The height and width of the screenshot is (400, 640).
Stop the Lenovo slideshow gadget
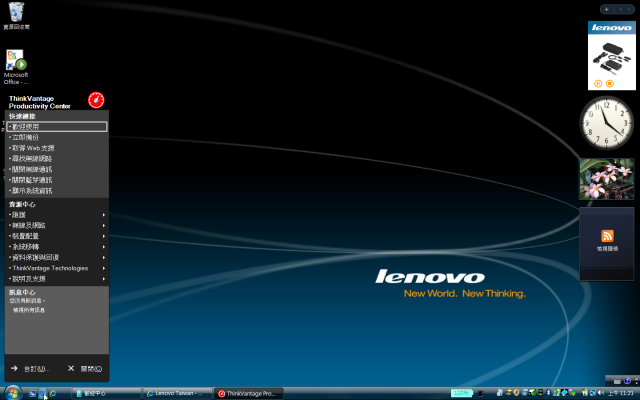(x=609, y=83)
